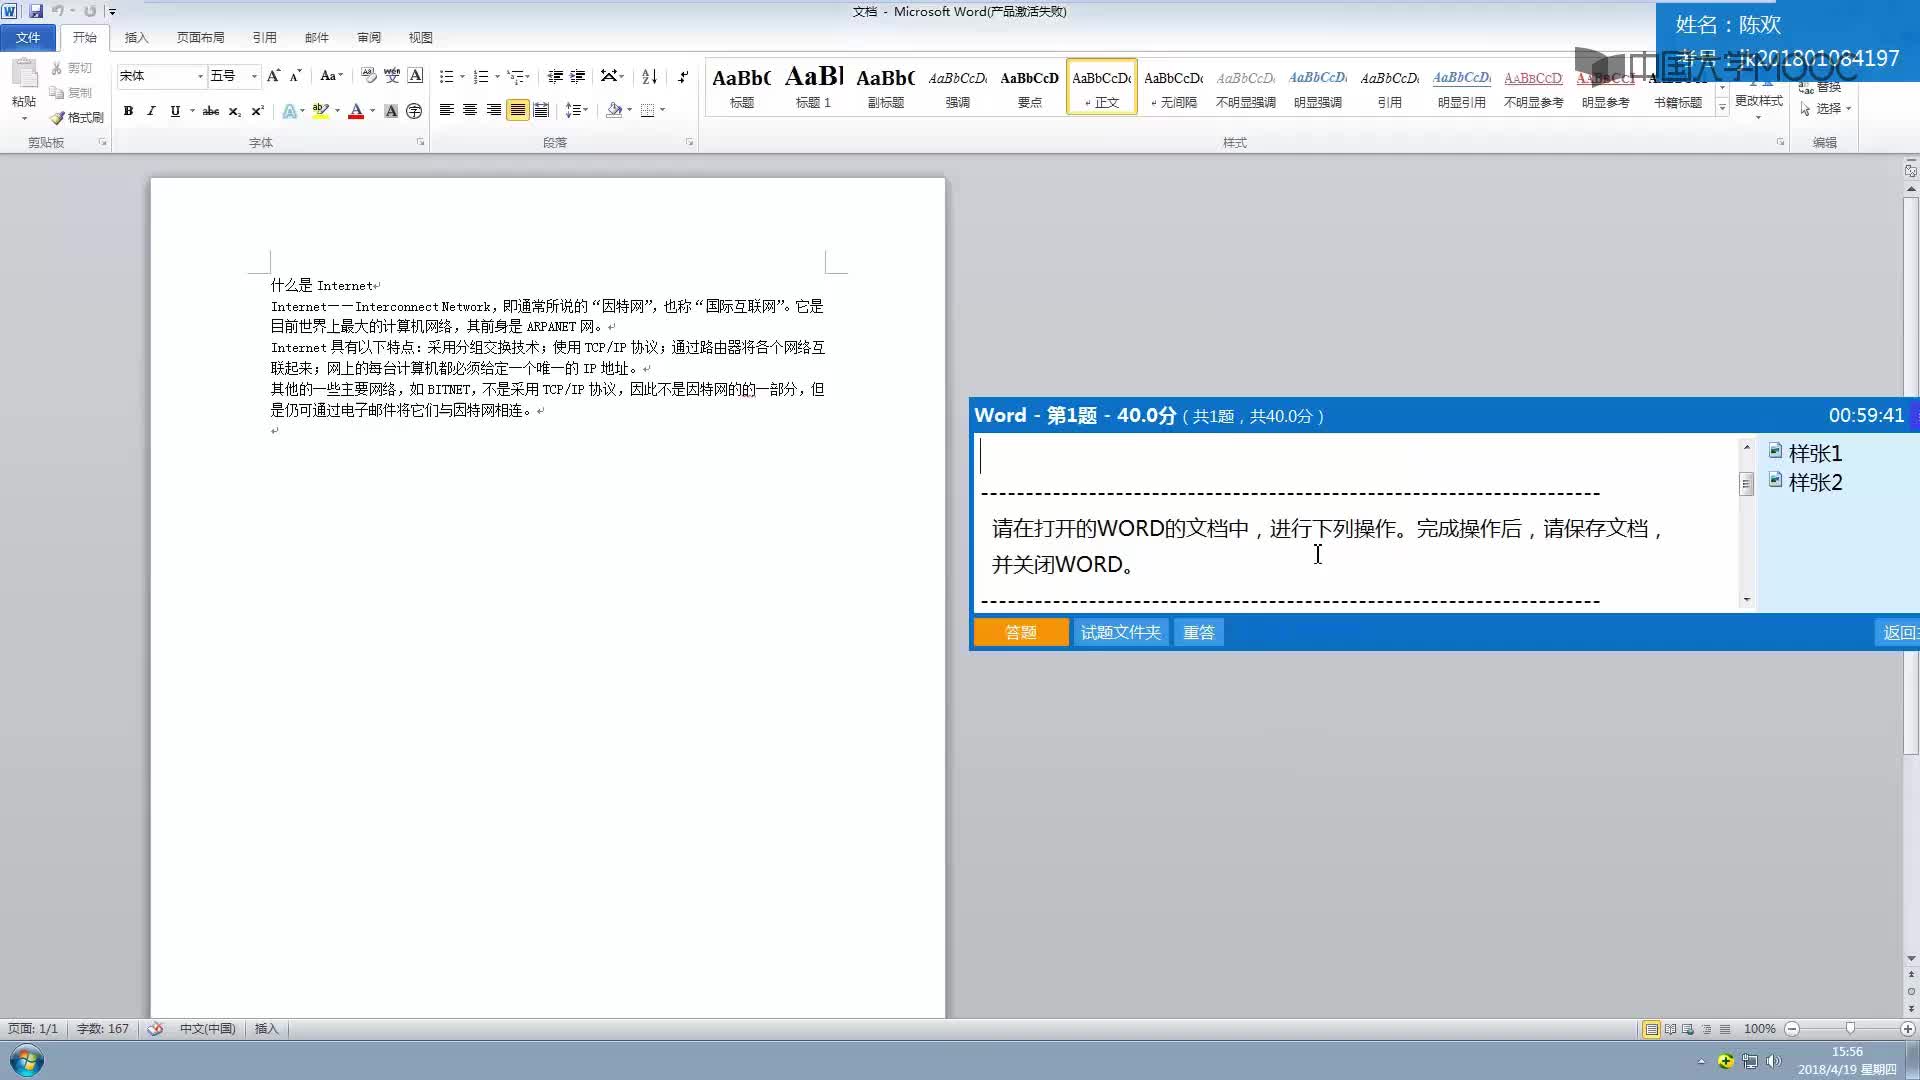Click the text highlight color swatch
Screen dimensions: 1920x1080
[320, 111]
